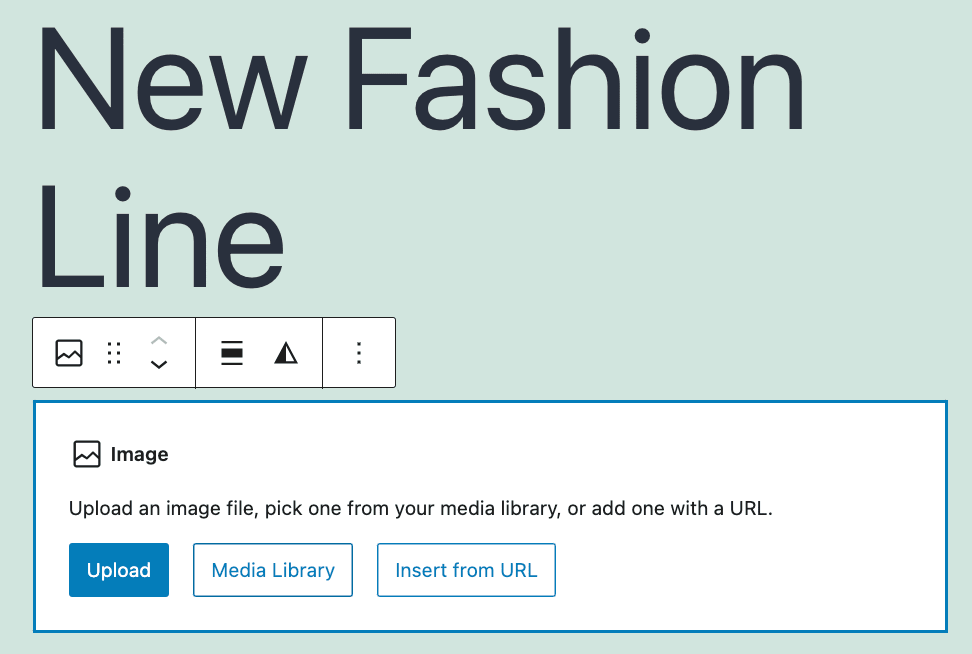The image size is (972, 654).
Task: Move the image block down
Action: point(159,365)
